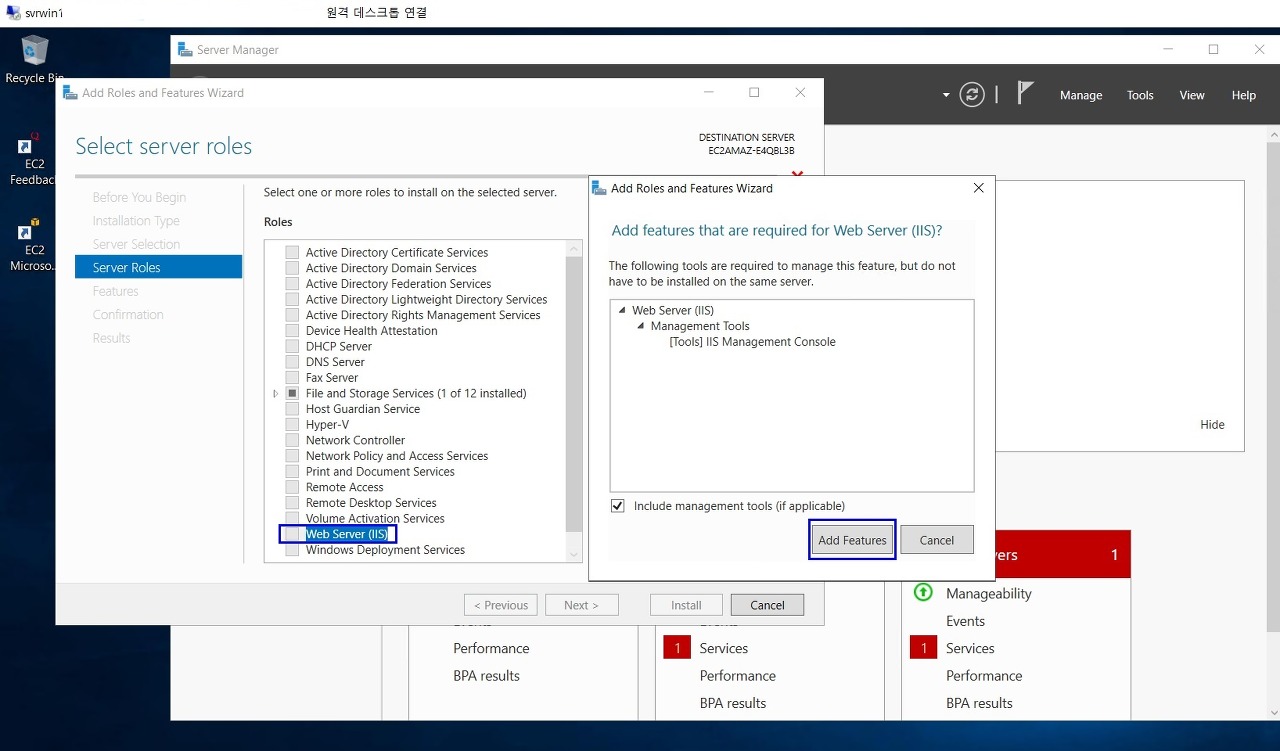1280x751 pixels.
Task: Select Volume Activation Services role row
Action: 375,519
